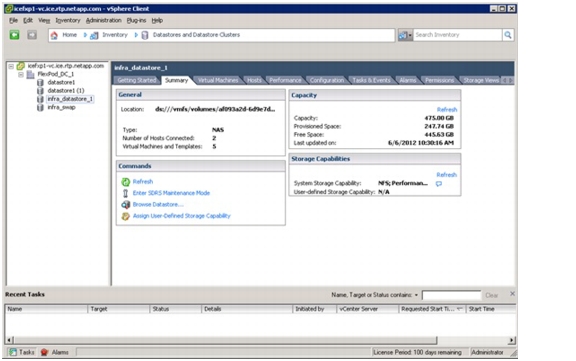This screenshot has width=576, height=361.
Task: Sort tasks by the Name column header
Action: coord(46,309)
